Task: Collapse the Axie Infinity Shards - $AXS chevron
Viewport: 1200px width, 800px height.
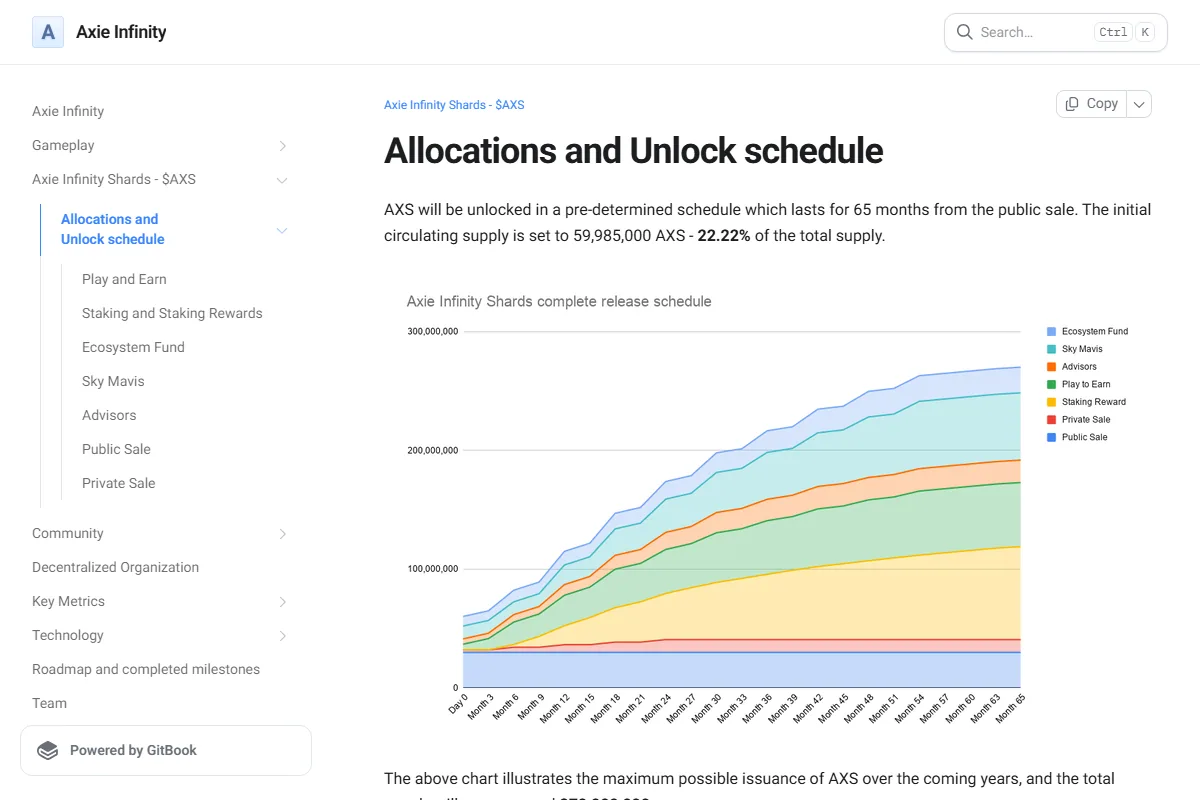Action: (282, 180)
